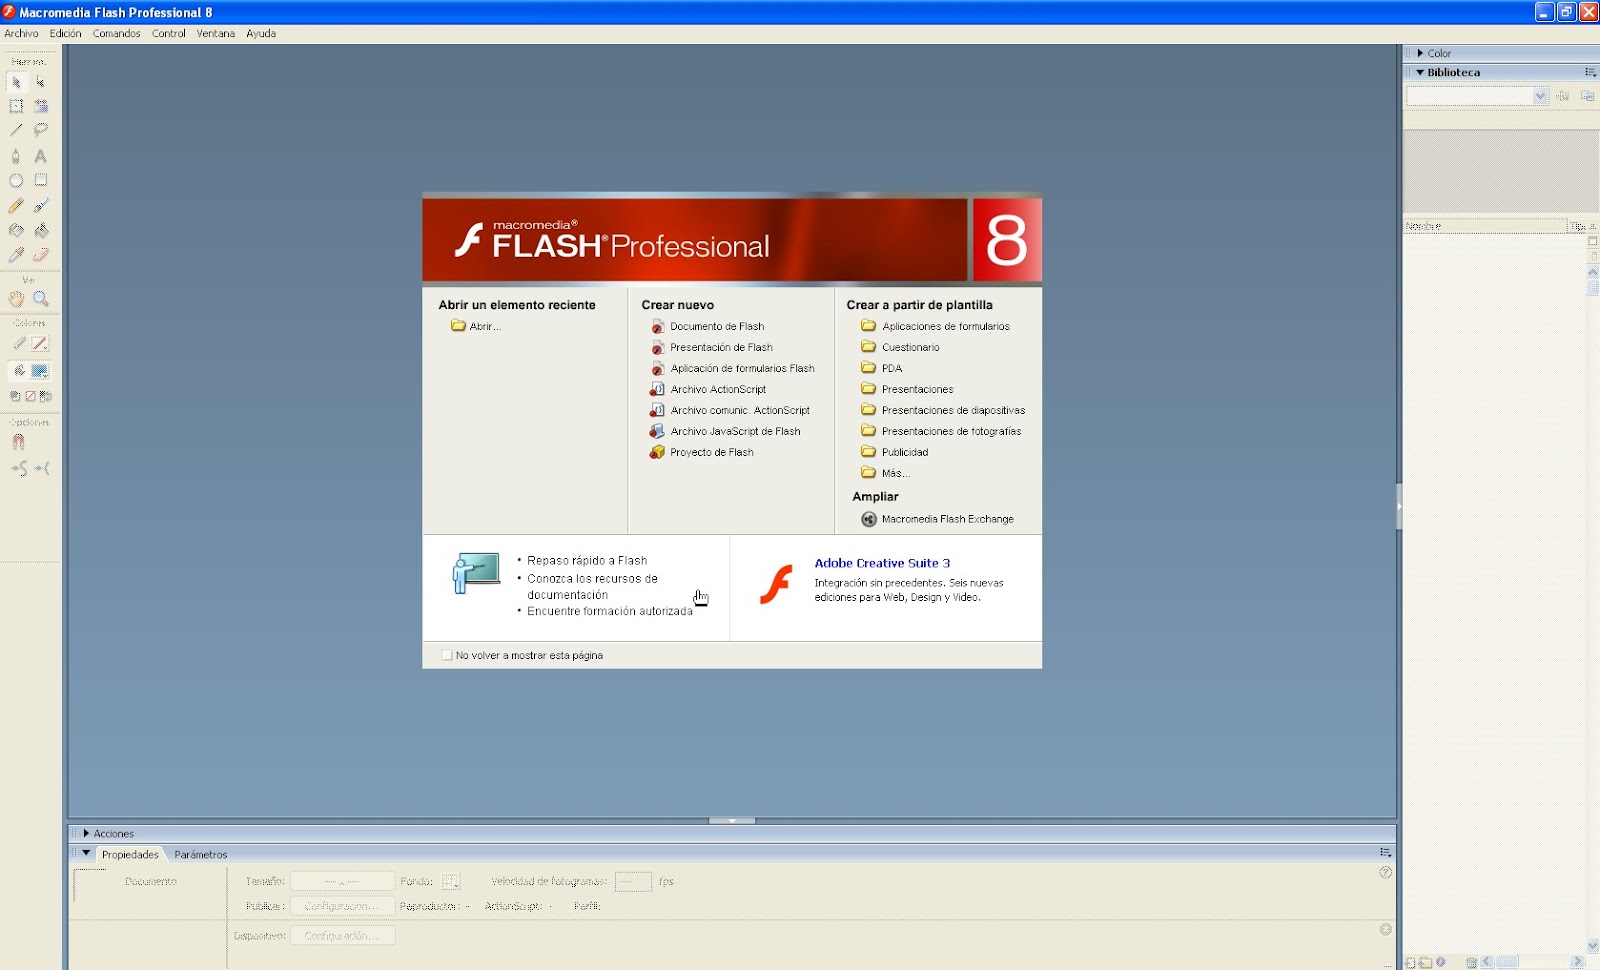
Task: Switch to the Parámetros tab
Action: pos(200,854)
